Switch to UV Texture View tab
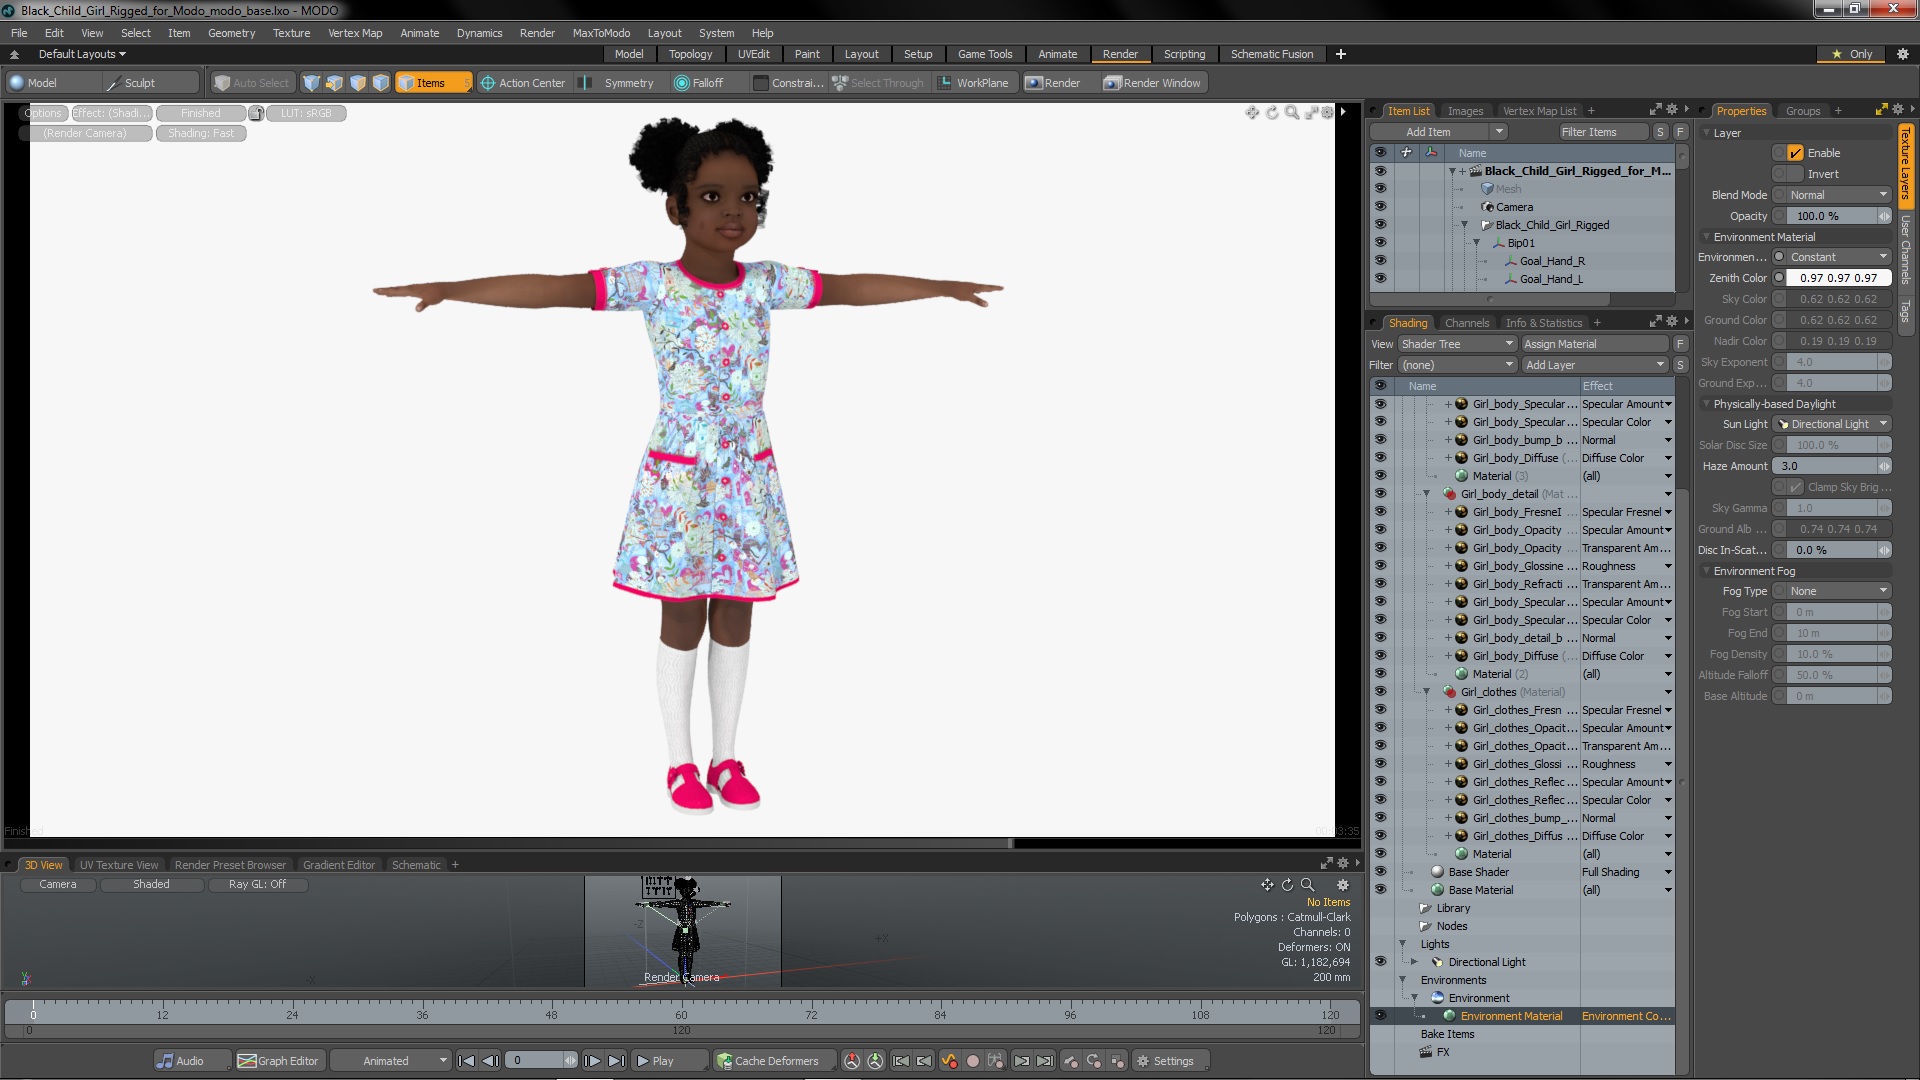Screen dimensions: 1920x1080 click(x=118, y=865)
